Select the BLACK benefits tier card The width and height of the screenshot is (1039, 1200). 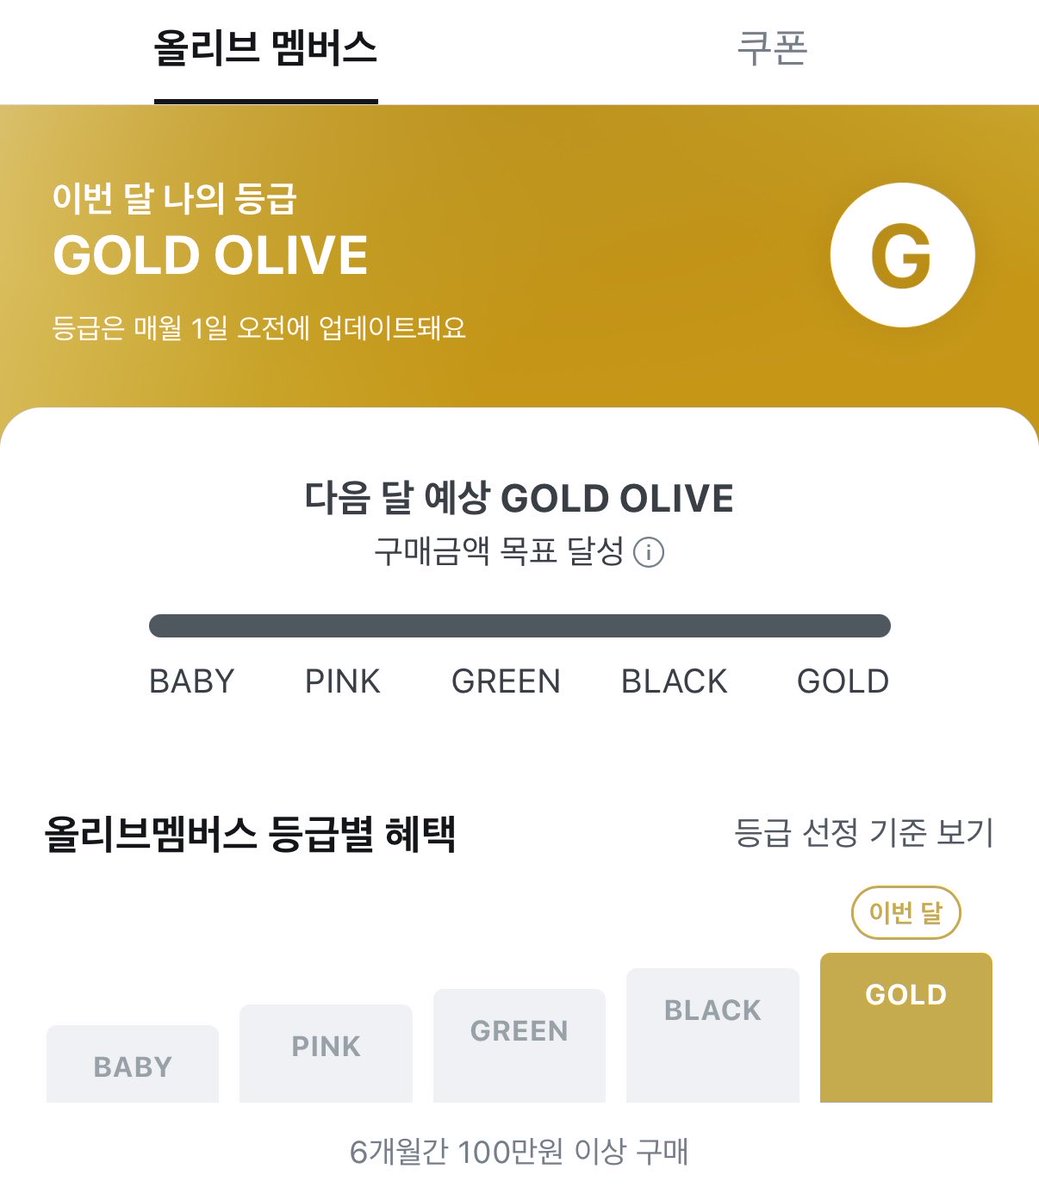click(x=713, y=1036)
